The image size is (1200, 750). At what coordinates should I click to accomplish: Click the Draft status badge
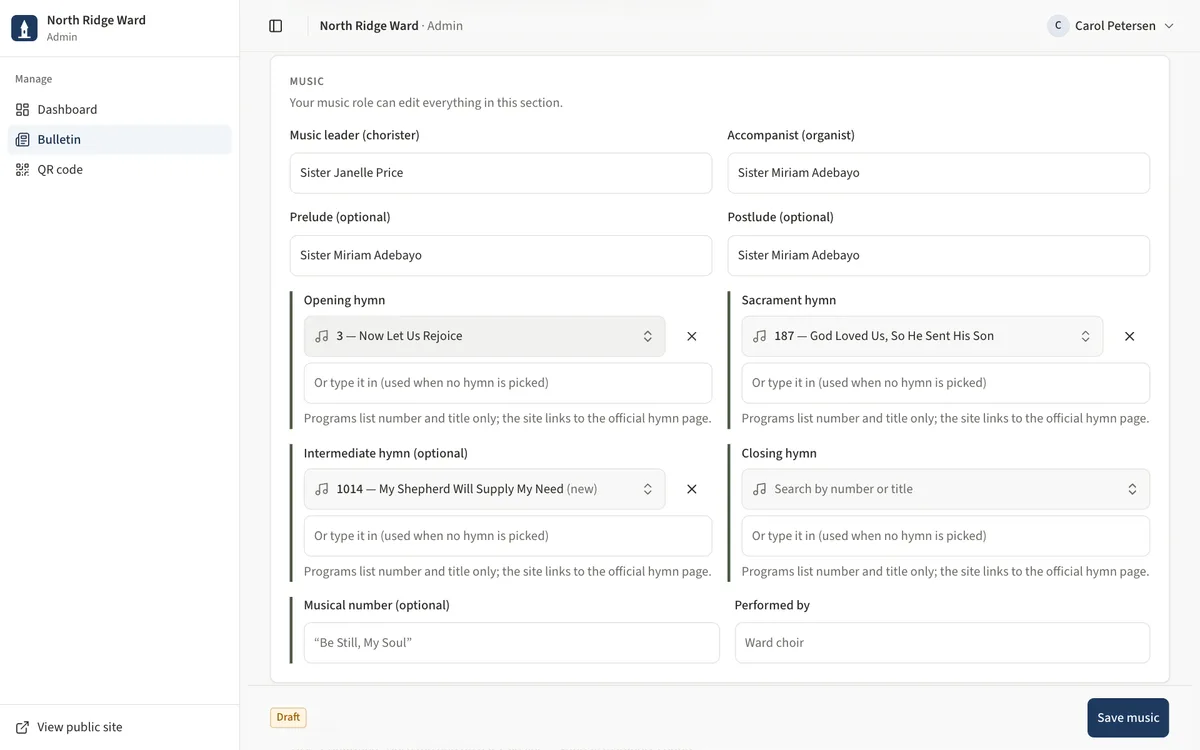point(288,717)
